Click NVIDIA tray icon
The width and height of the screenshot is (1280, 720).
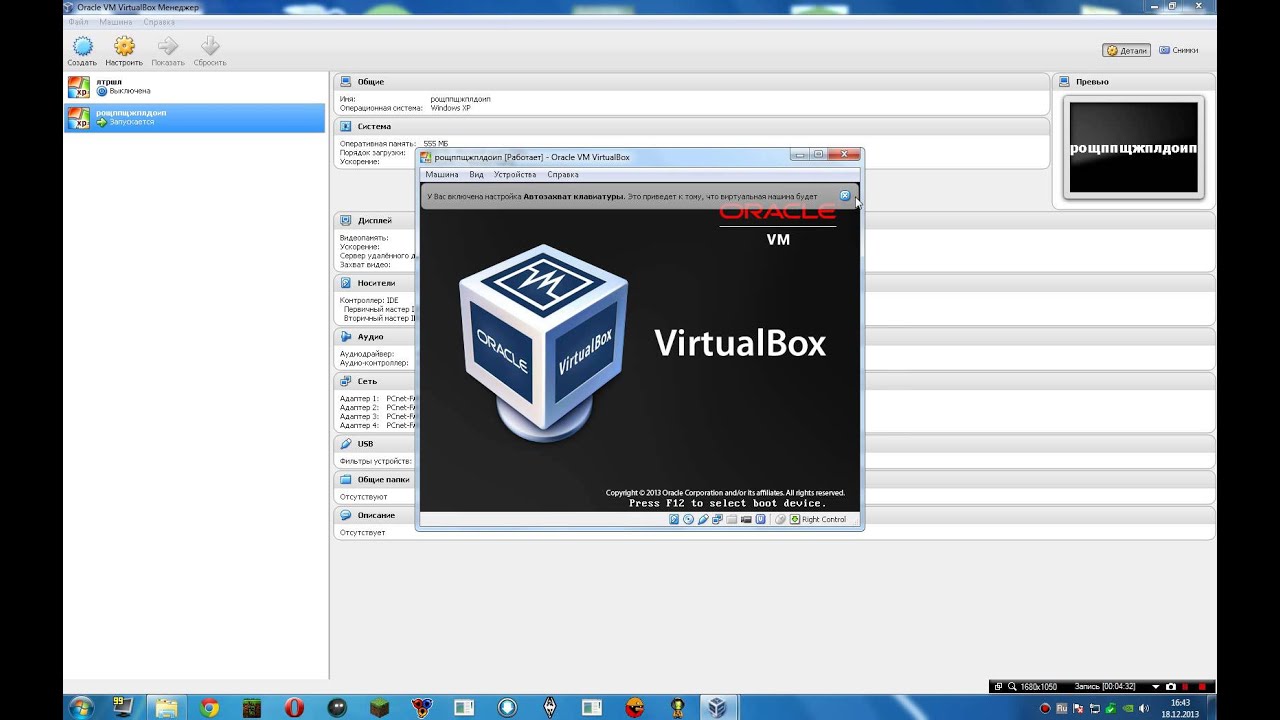[1128, 709]
